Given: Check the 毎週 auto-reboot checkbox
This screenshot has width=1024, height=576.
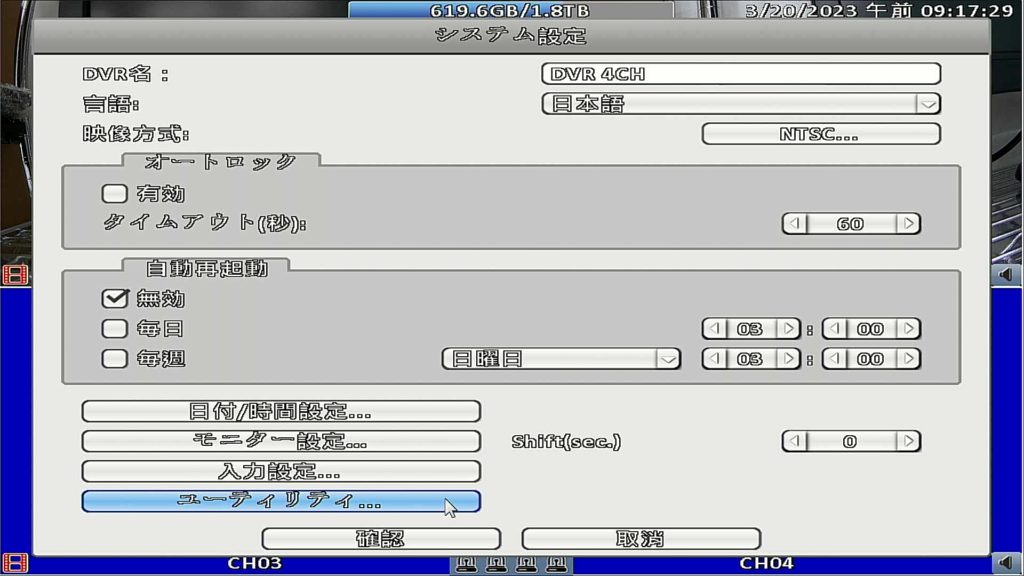Looking at the screenshot, I should coord(115,358).
